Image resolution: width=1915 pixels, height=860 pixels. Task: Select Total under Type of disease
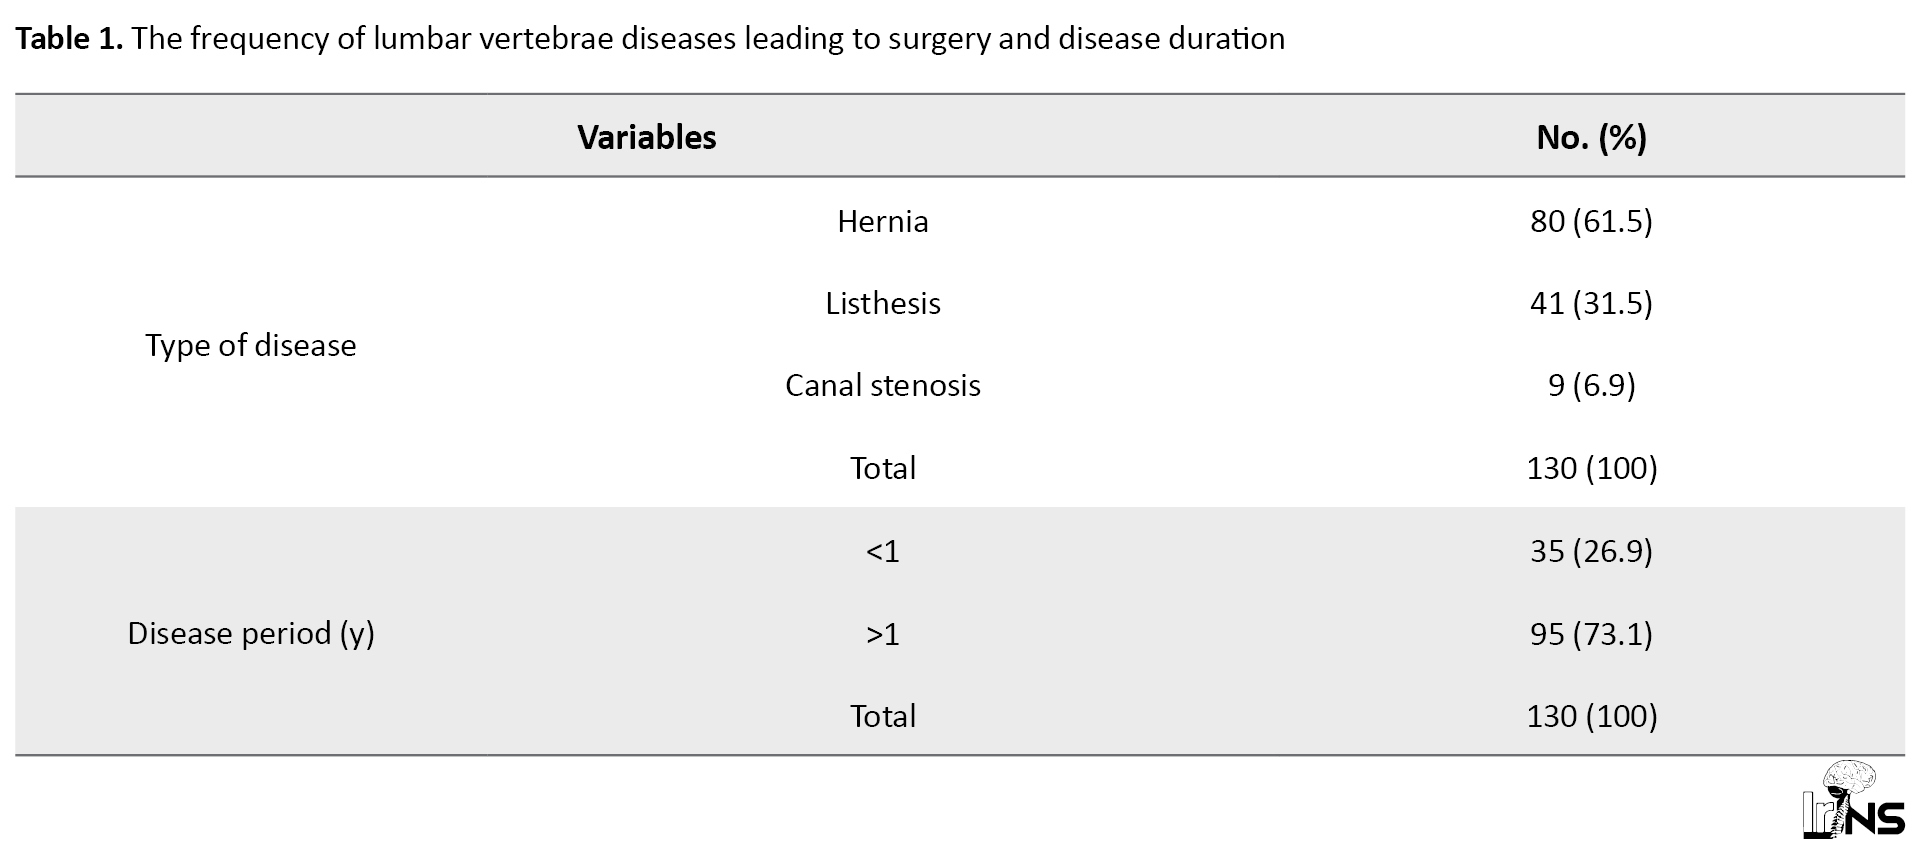pyautogui.click(x=883, y=468)
